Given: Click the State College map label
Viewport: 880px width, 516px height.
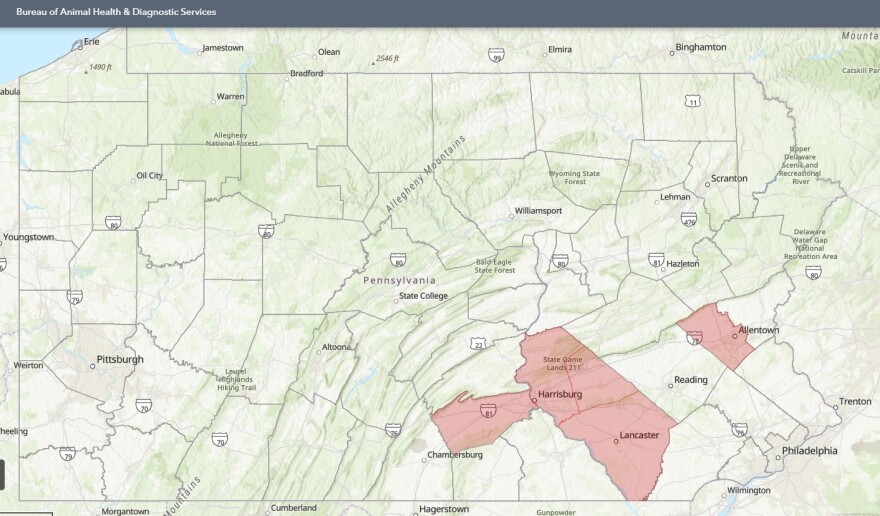Looking at the screenshot, I should click(424, 296).
